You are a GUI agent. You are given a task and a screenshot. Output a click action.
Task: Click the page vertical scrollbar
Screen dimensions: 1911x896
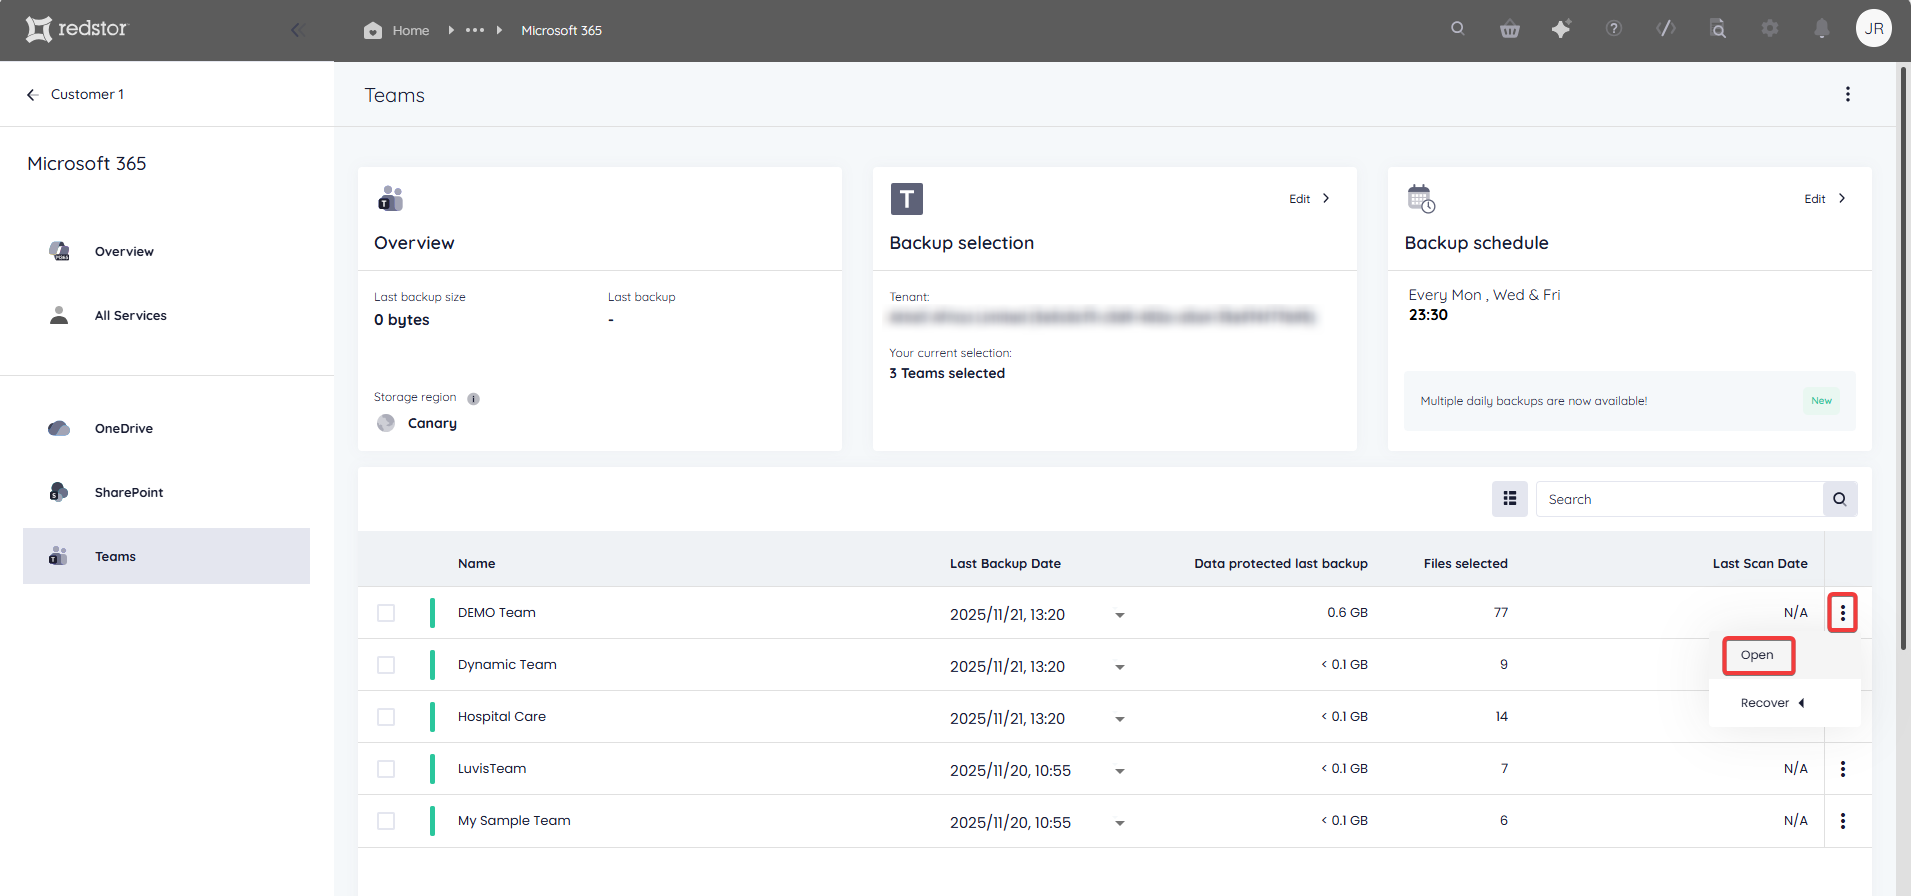coord(1903,357)
